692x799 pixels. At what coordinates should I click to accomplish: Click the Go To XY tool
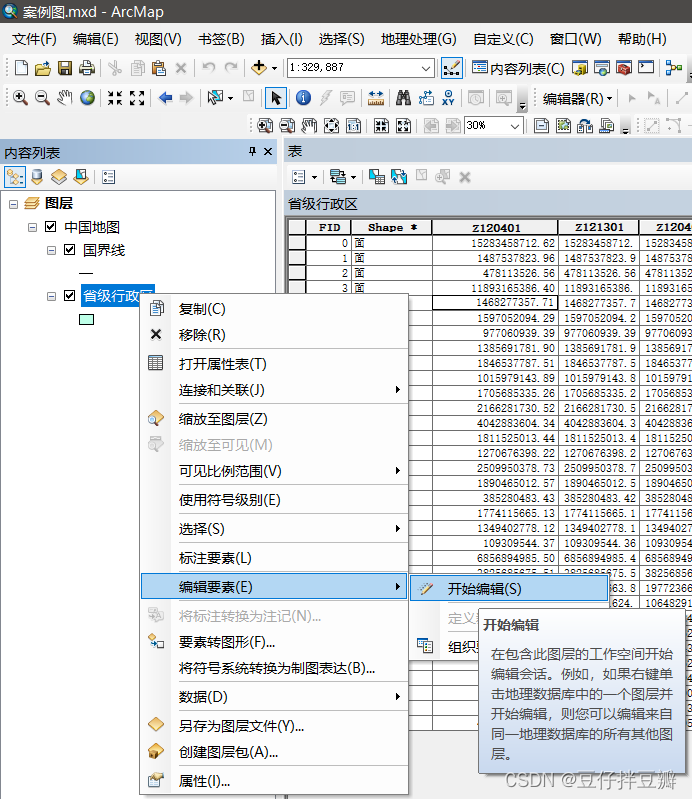point(448,97)
